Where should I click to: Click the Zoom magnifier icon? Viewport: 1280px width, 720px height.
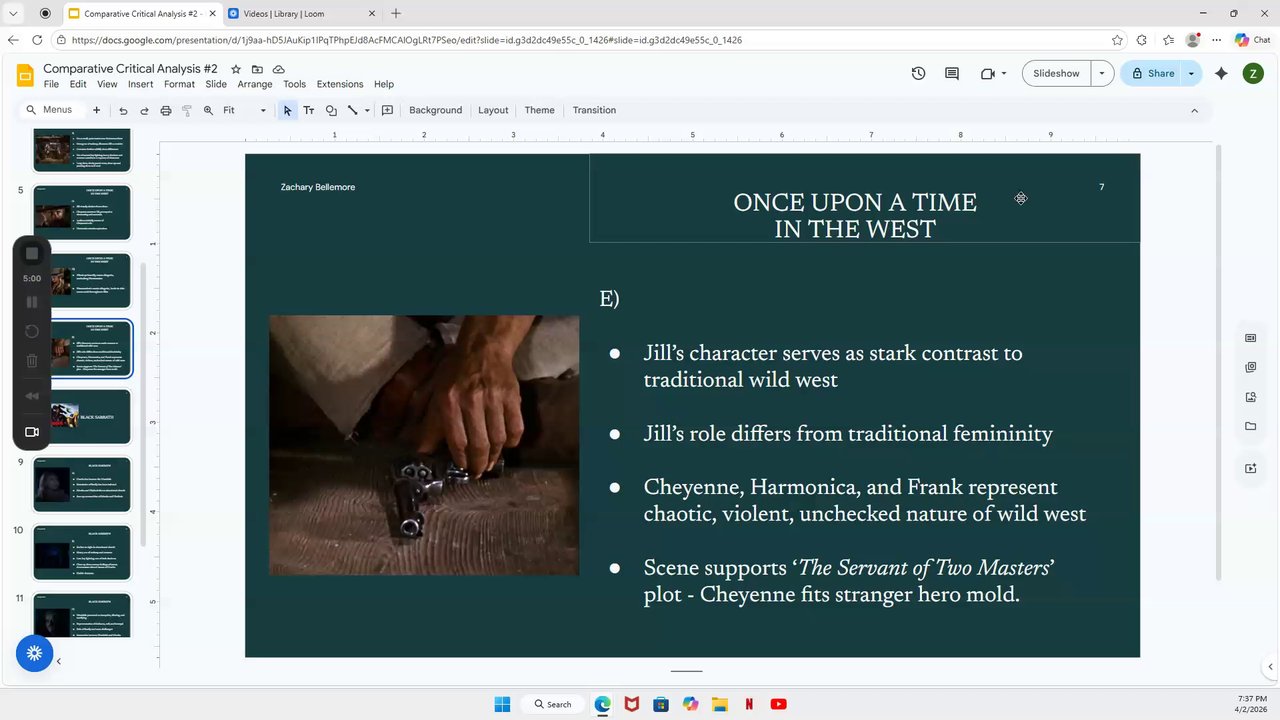208,110
